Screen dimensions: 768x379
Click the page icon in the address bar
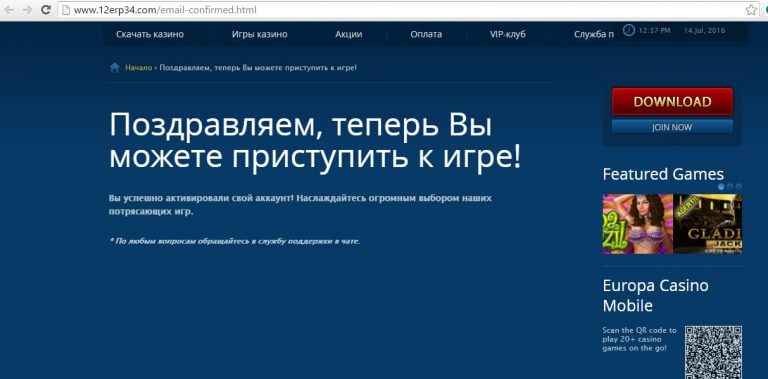(67, 10)
